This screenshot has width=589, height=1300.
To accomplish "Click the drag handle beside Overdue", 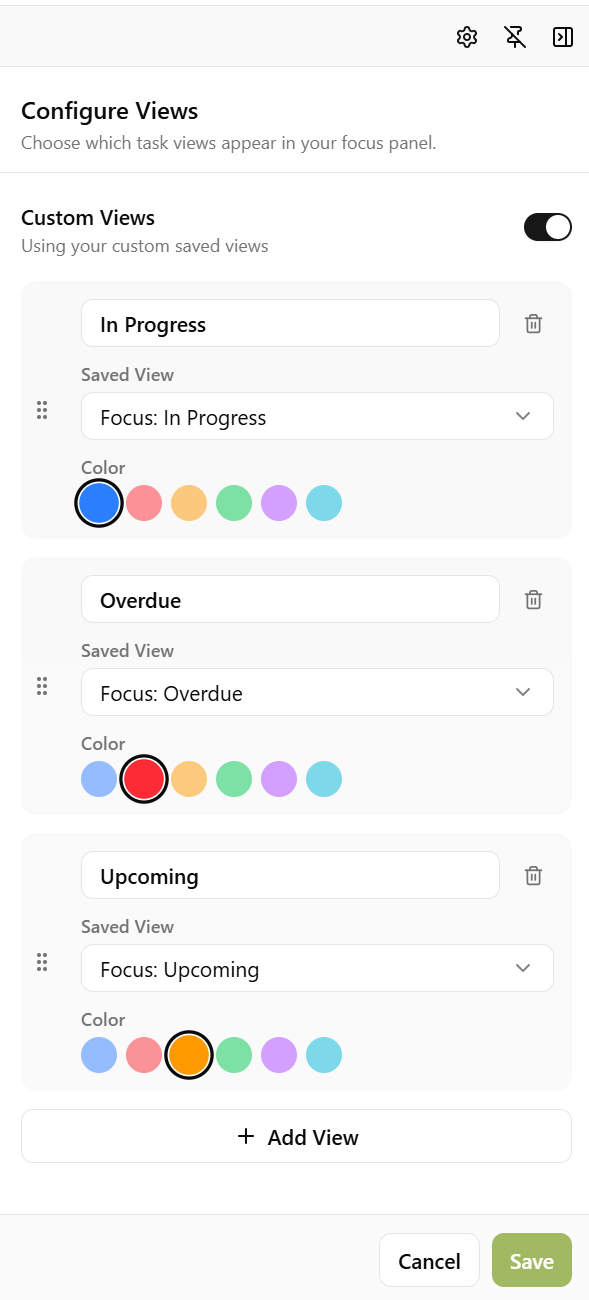I will tap(42, 686).
